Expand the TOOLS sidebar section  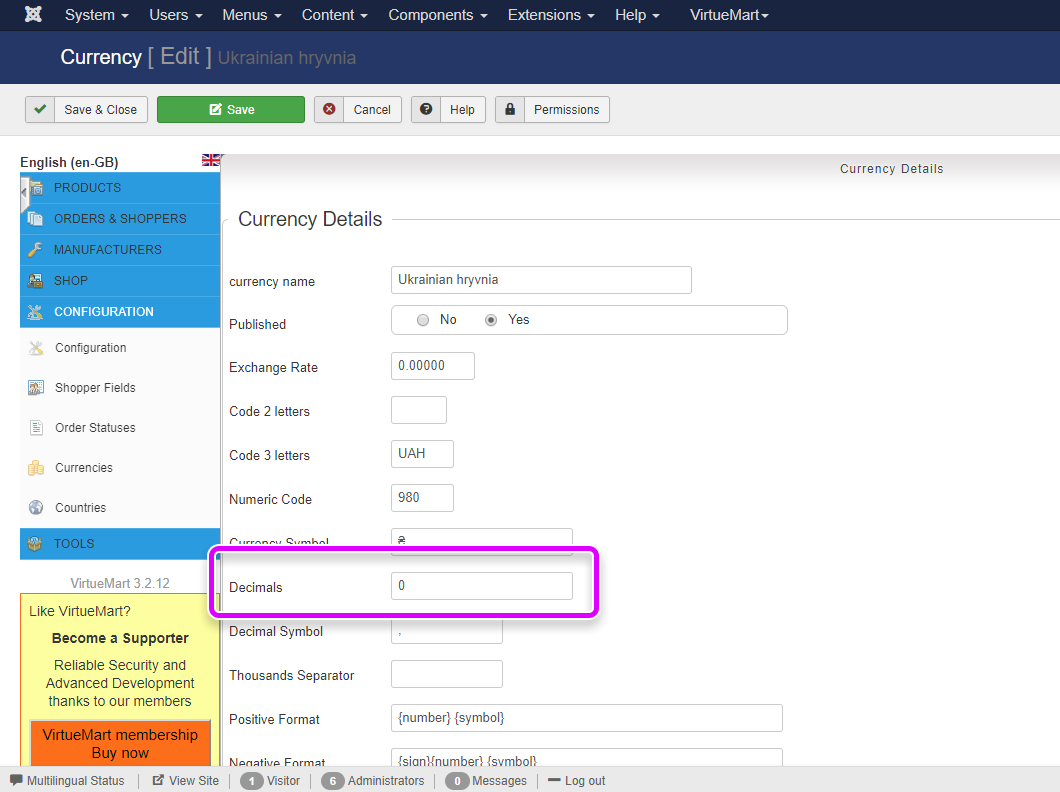tap(120, 543)
